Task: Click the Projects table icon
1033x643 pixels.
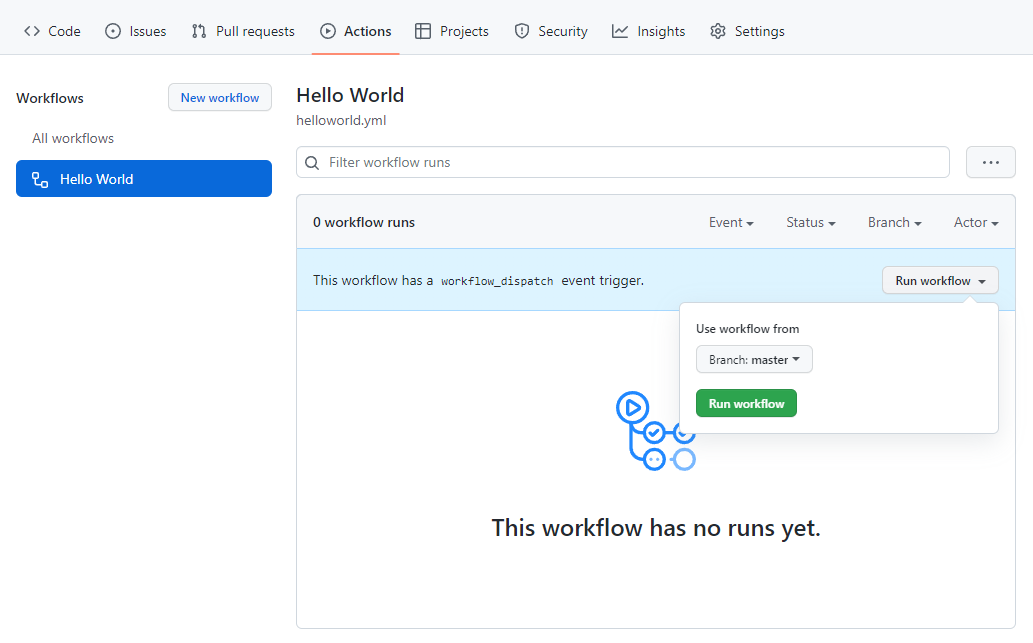Action: click(x=423, y=31)
